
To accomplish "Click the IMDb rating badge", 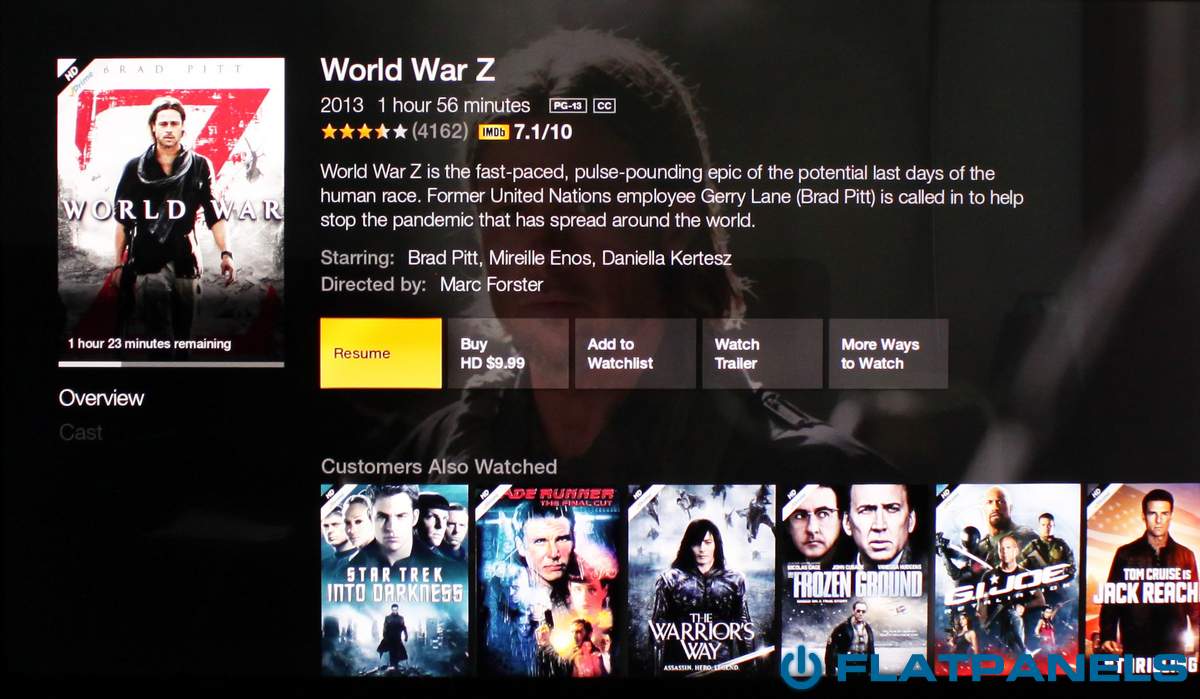I will coord(493,132).
